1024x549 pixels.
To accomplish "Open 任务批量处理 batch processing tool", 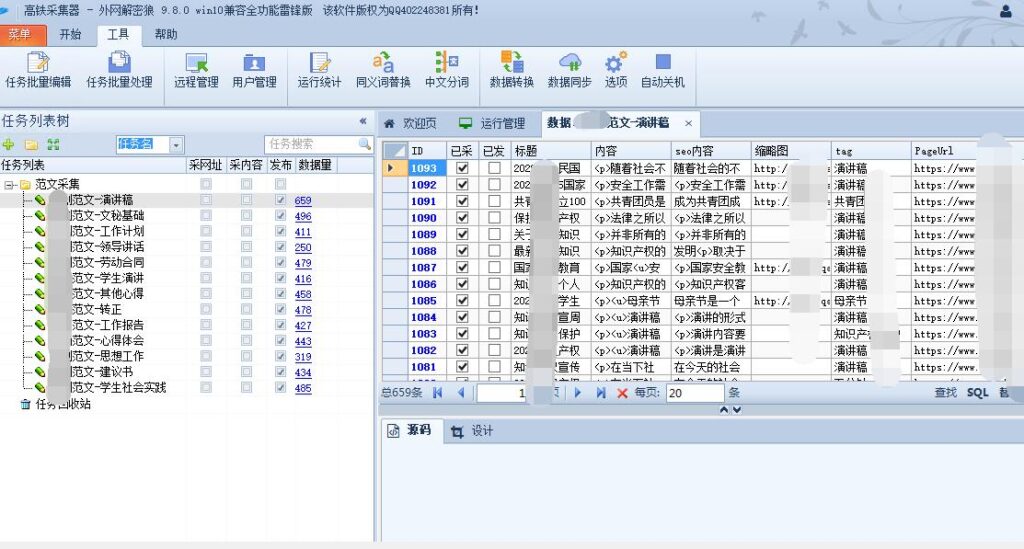I will point(119,70).
